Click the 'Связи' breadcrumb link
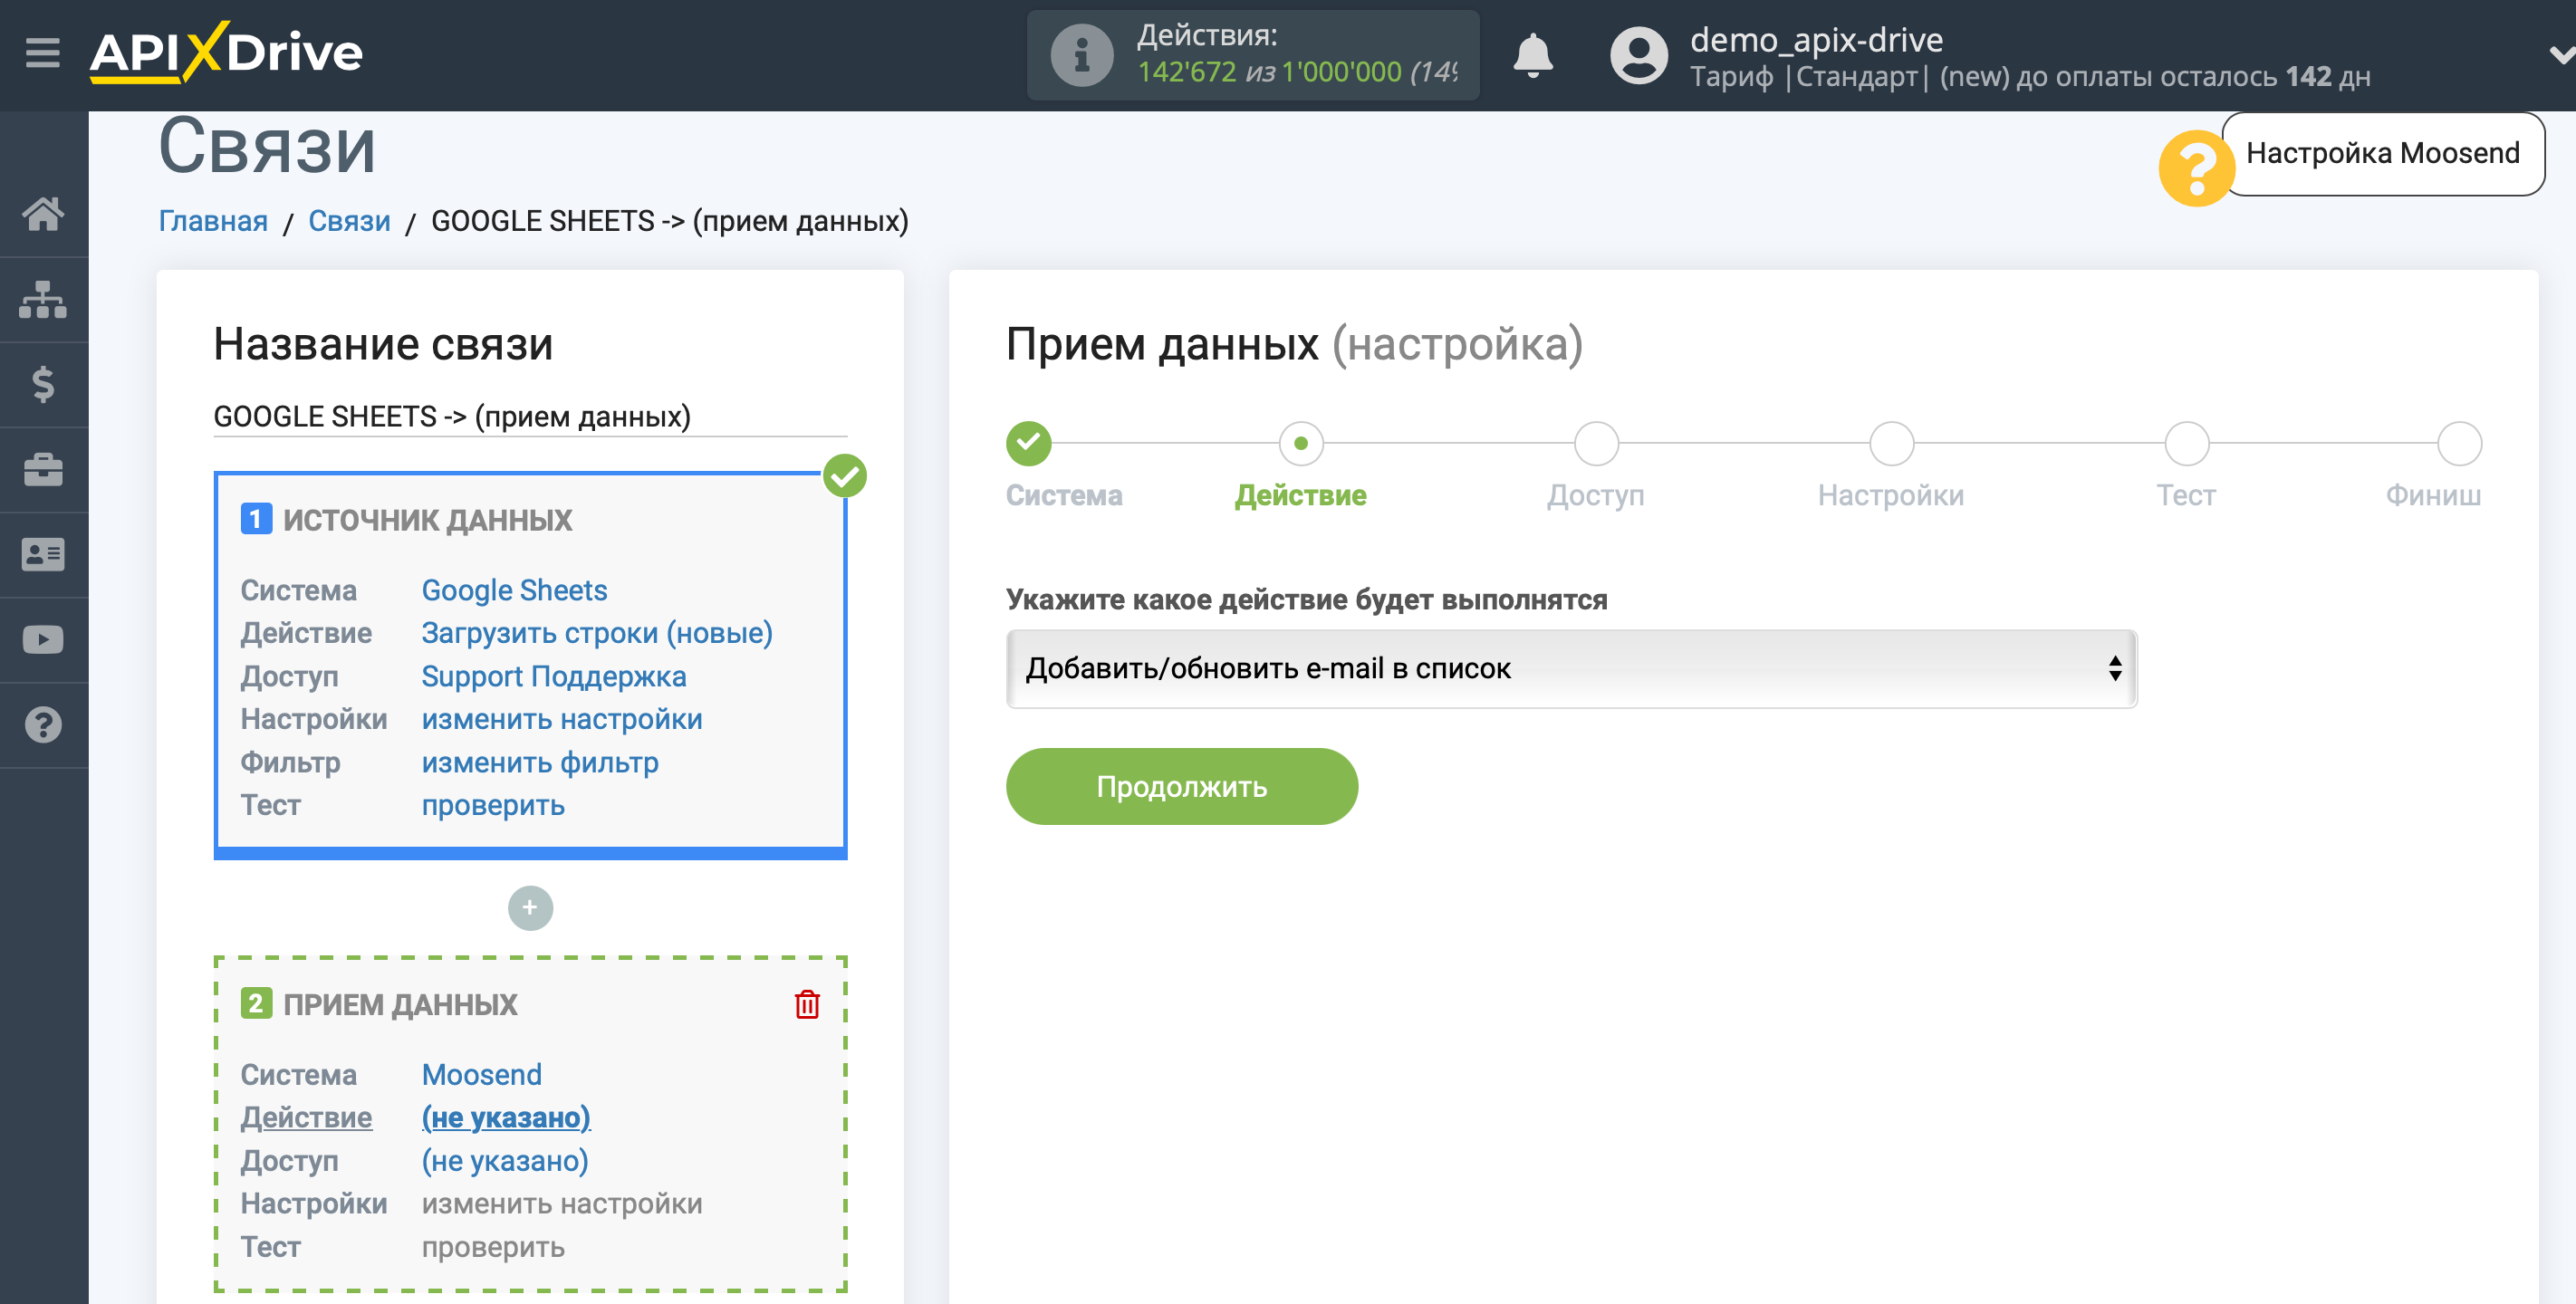Screen dimensions: 2576x1304 click(x=350, y=219)
